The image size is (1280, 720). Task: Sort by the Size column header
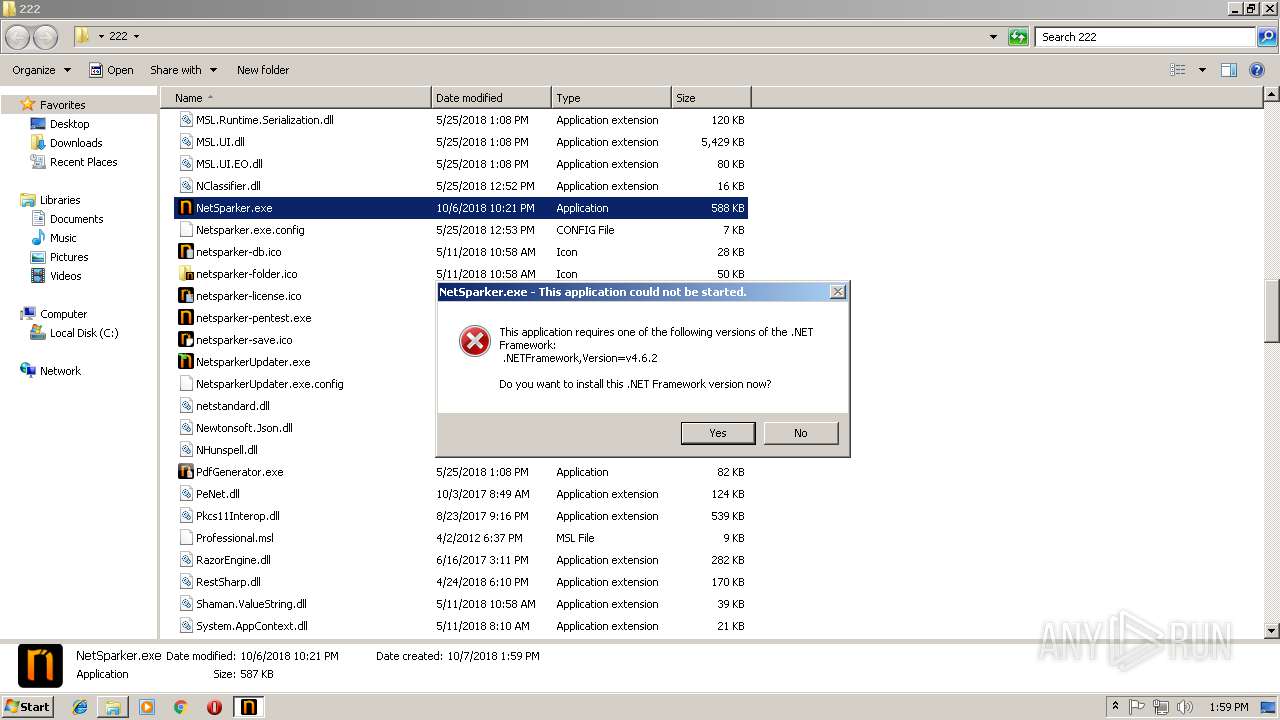click(711, 98)
